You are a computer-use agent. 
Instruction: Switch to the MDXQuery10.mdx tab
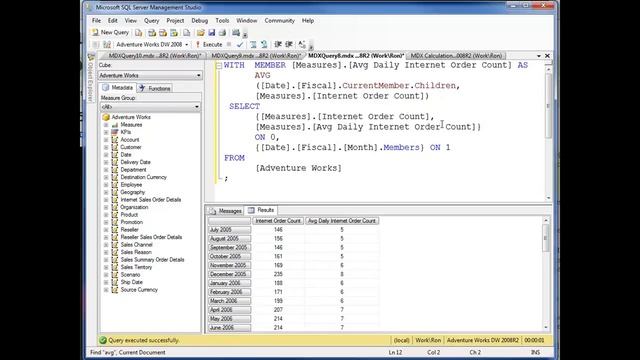tap(155, 56)
